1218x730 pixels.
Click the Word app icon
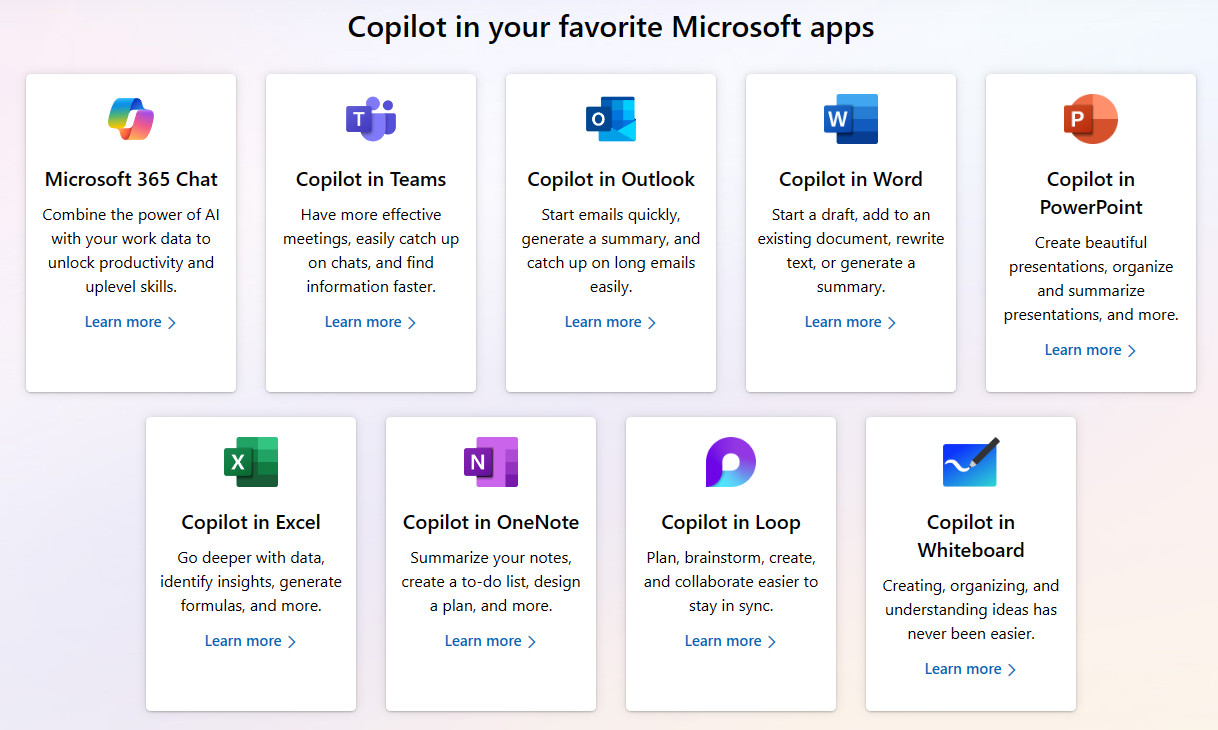(x=851, y=119)
